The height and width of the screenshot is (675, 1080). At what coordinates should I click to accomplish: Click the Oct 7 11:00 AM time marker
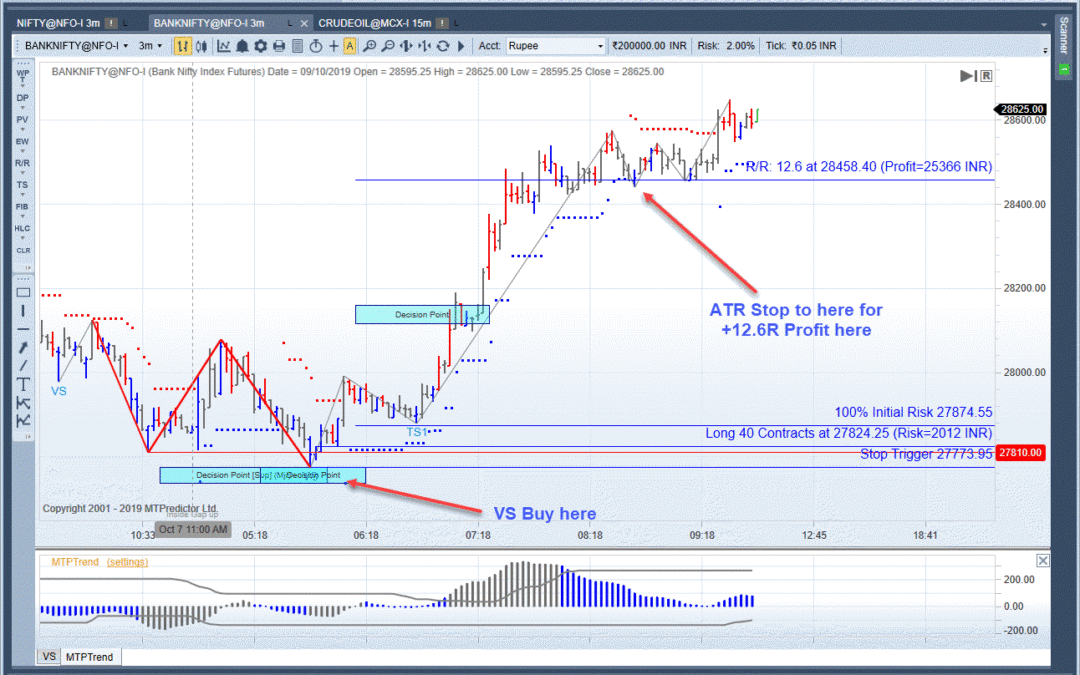click(x=193, y=529)
